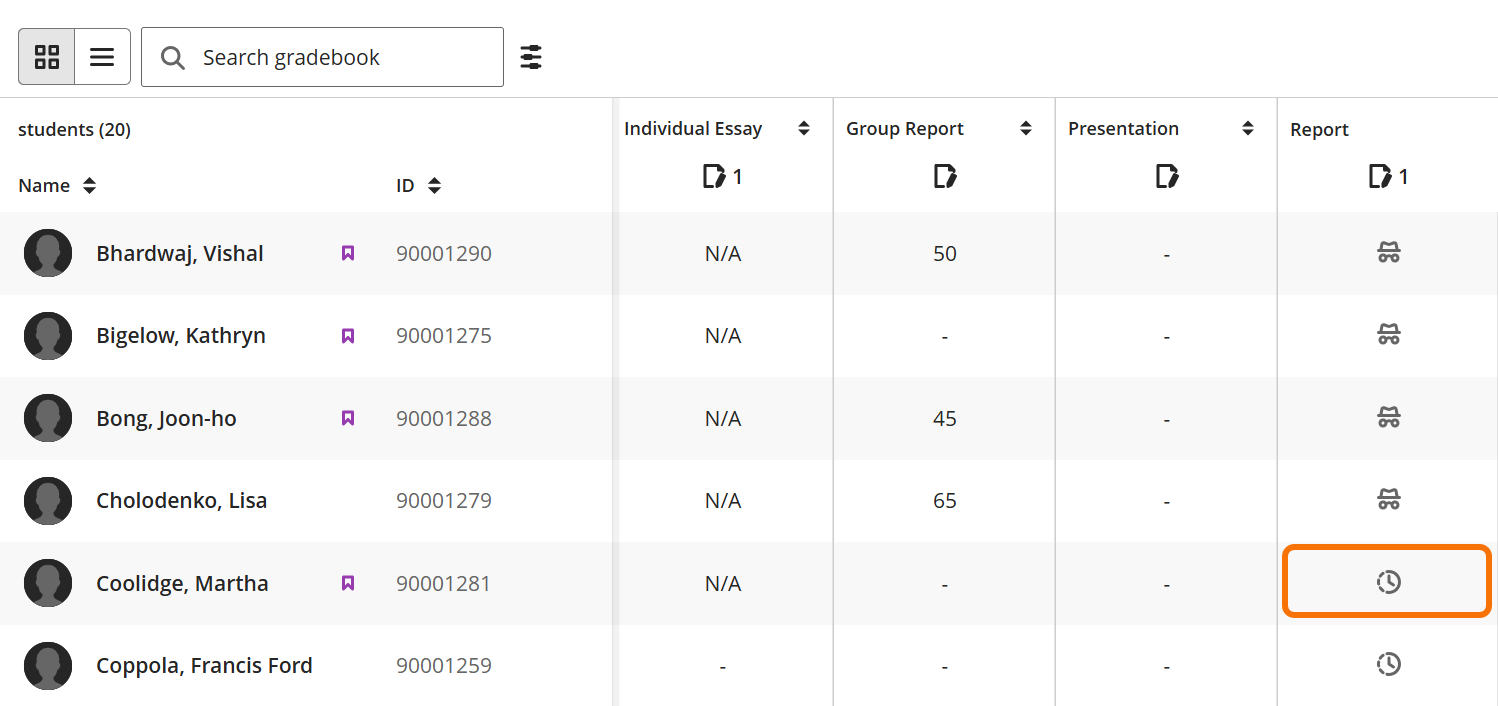Click the purple flag beside Bong, Joon-ho
The height and width of the screenshot is (706, 1498).
(x=348, y=418)
